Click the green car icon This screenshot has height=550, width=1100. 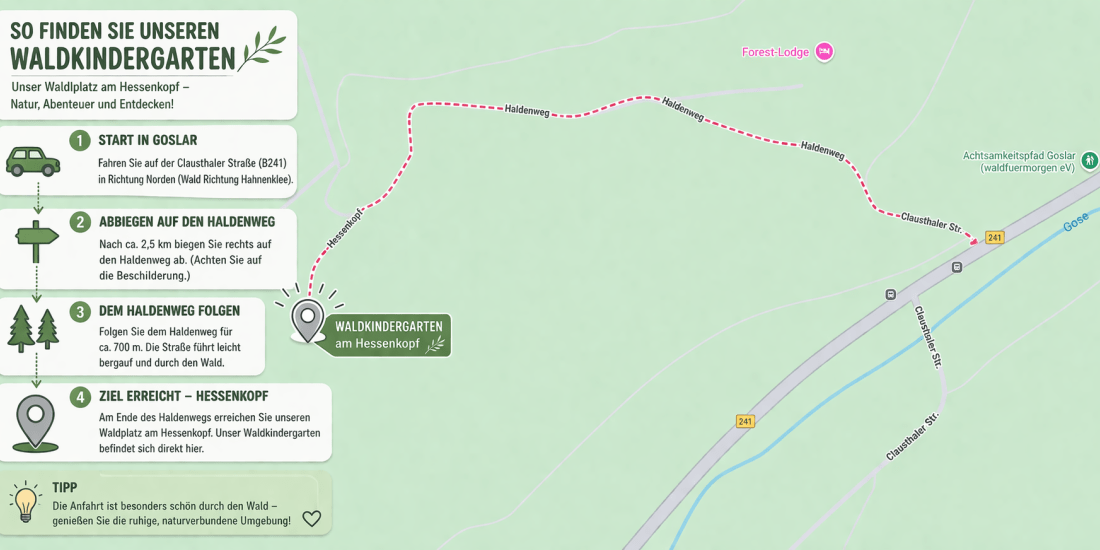coord(33,161)
